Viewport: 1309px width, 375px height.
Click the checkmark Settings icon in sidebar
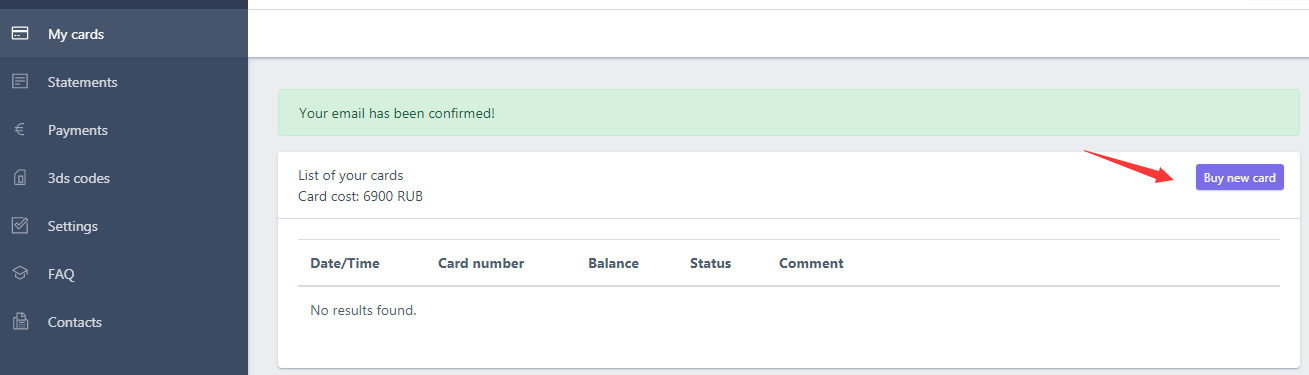click(x=20, y=226)
